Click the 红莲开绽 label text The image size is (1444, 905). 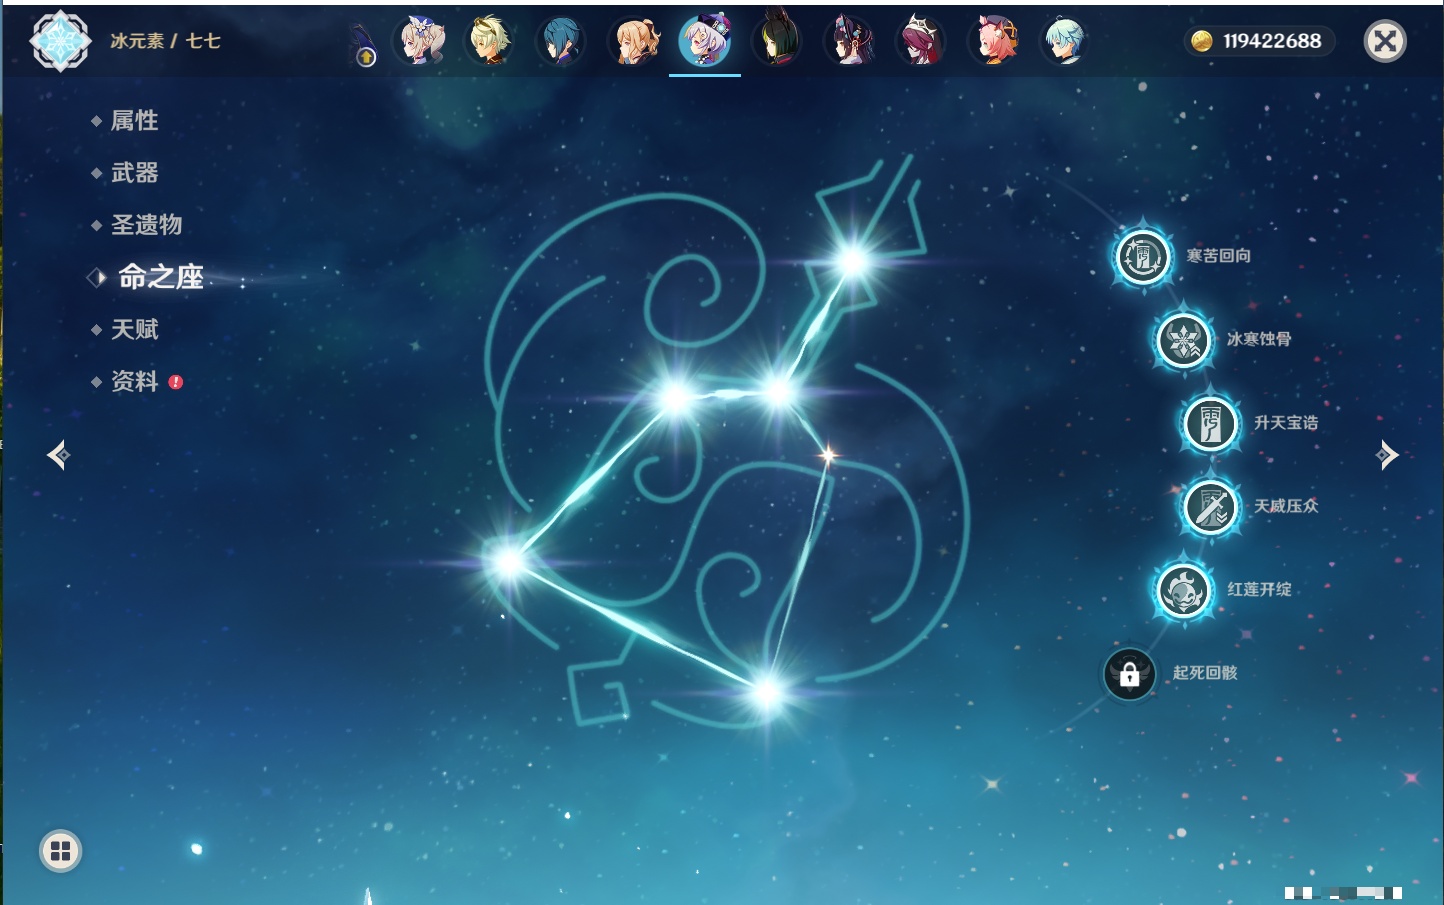coord(1259,589)
